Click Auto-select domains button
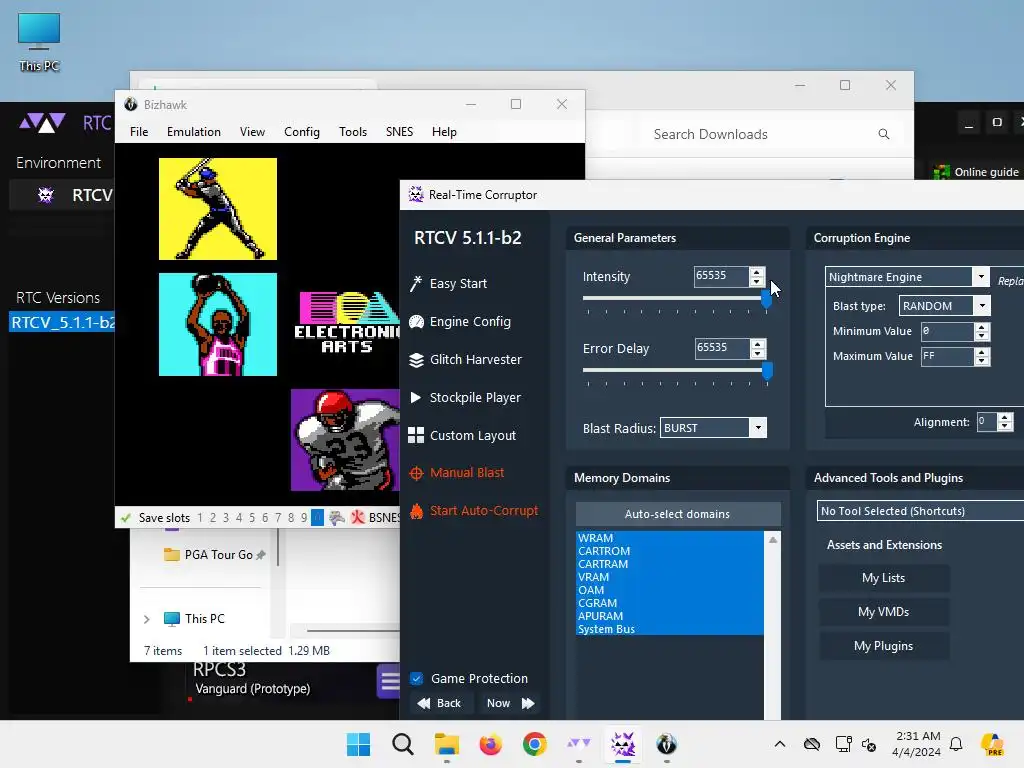Screen dimensions: 1024x768 pos(678,514)
